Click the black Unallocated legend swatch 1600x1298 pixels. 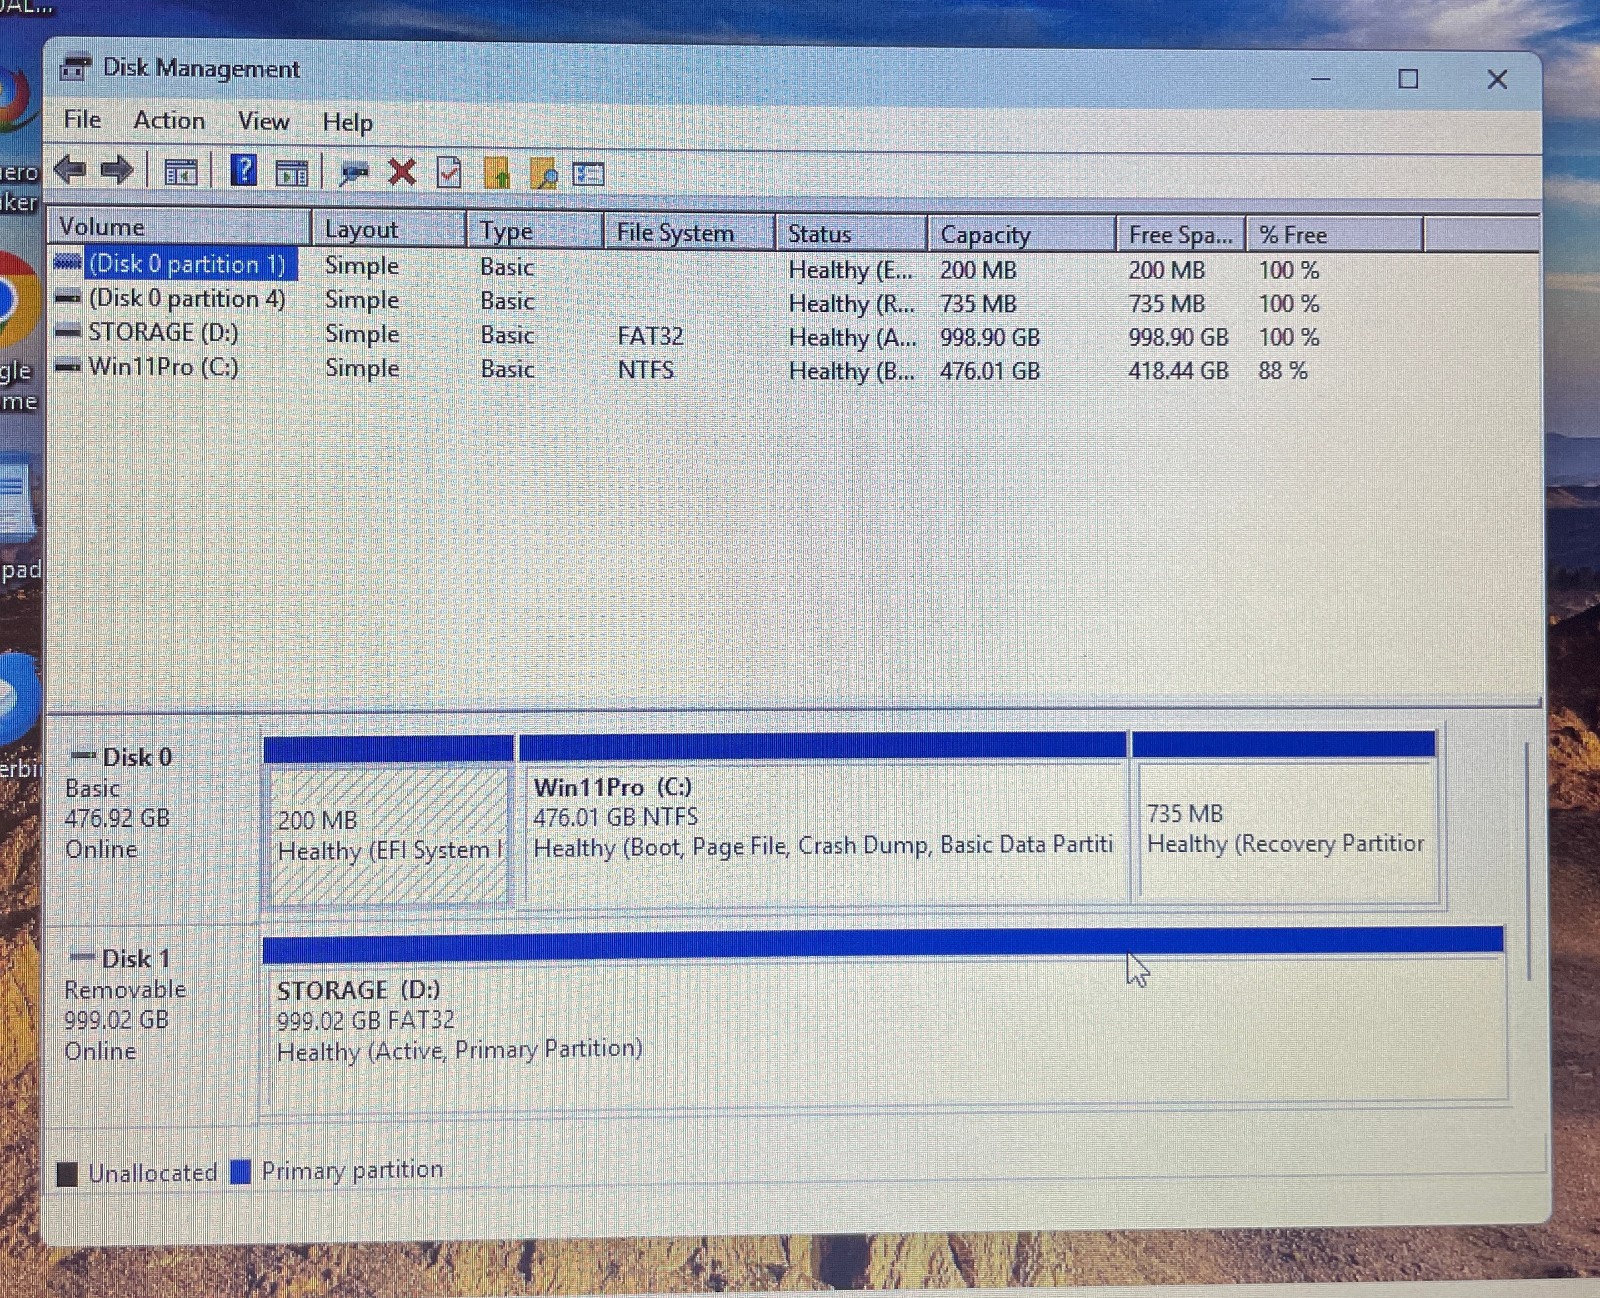click(x=67, y=1173)
